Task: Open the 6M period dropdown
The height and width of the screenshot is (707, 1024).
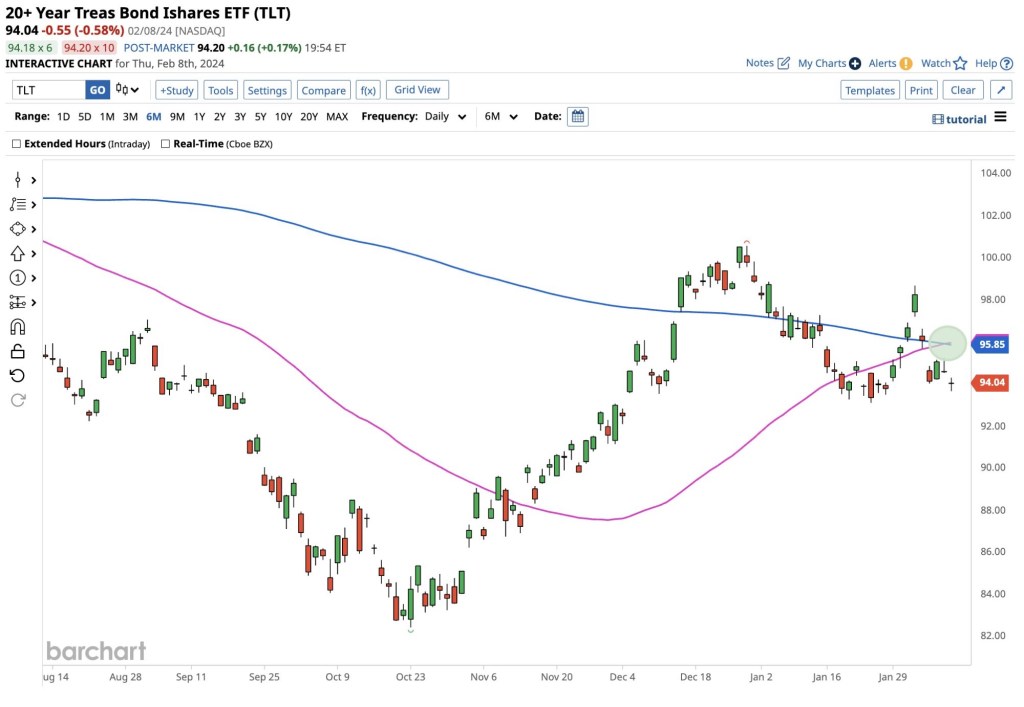Action: [501, 117]
